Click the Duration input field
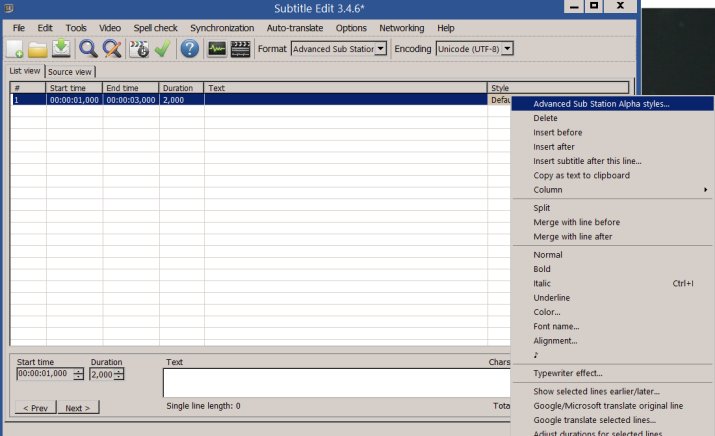 (x=102, y=374)
